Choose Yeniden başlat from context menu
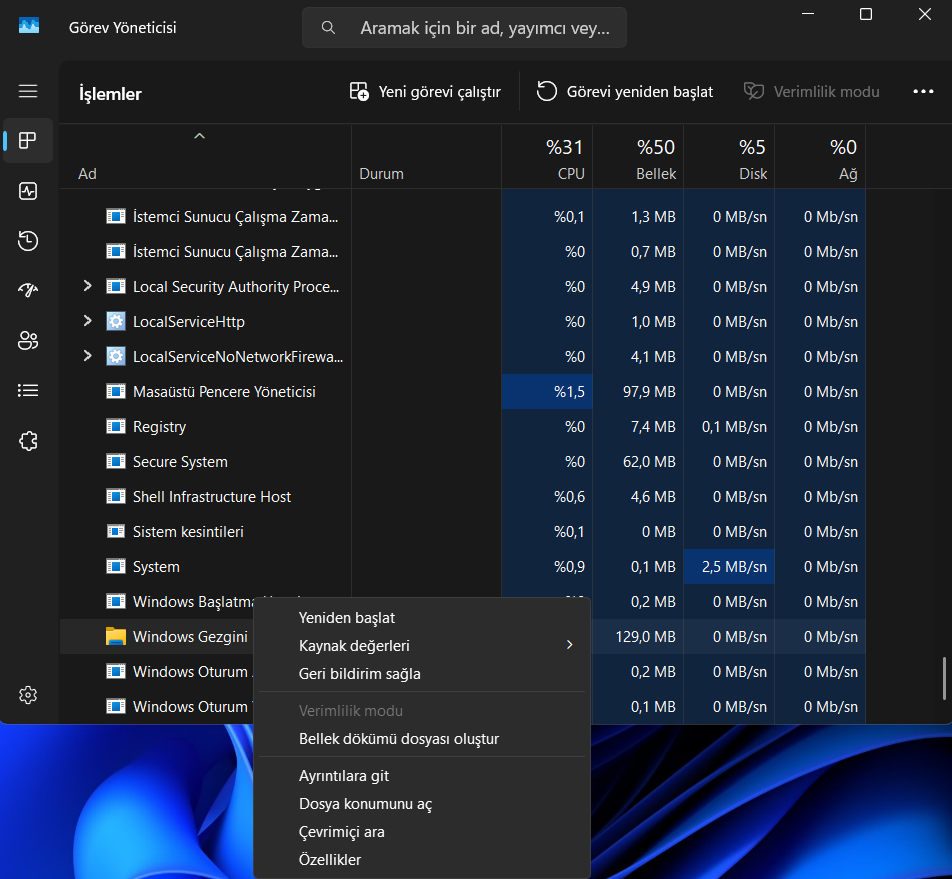 point(347,617)
